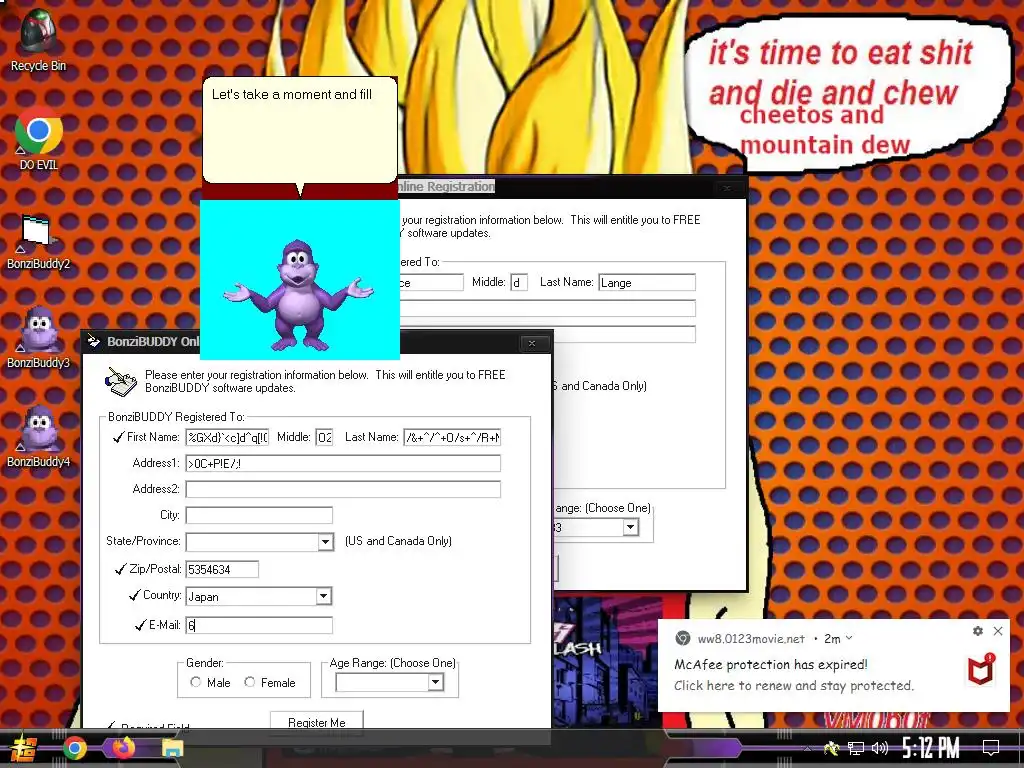Screen dimensions: 1024x768
Task: Open Chrome from the taskbar
Action: [x=74, y=748]
